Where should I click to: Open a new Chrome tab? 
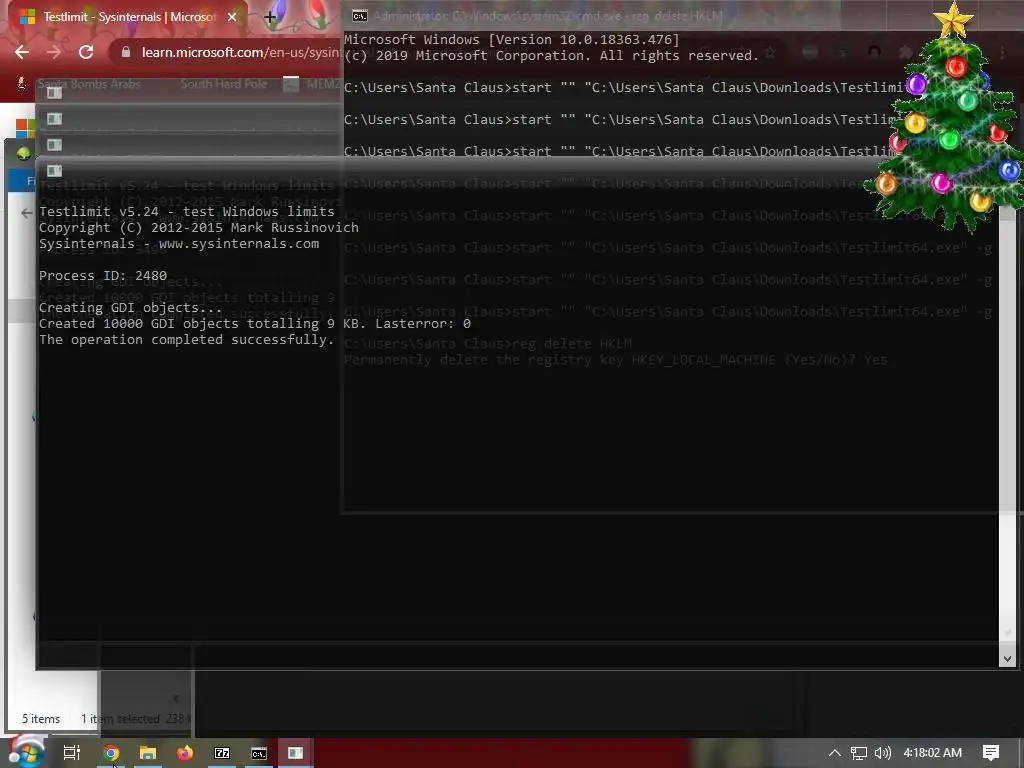pyautogui.click(x=270, y=18)
